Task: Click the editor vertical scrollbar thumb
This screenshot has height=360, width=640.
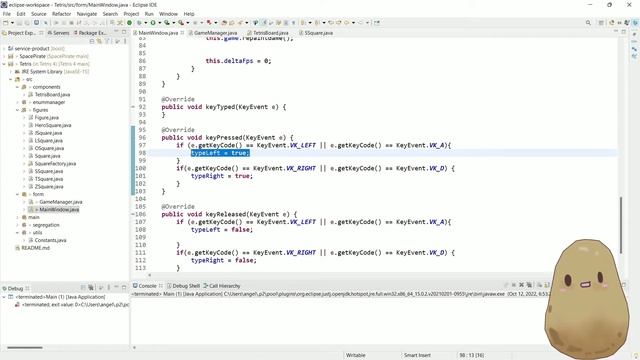Action: point(621,224)
